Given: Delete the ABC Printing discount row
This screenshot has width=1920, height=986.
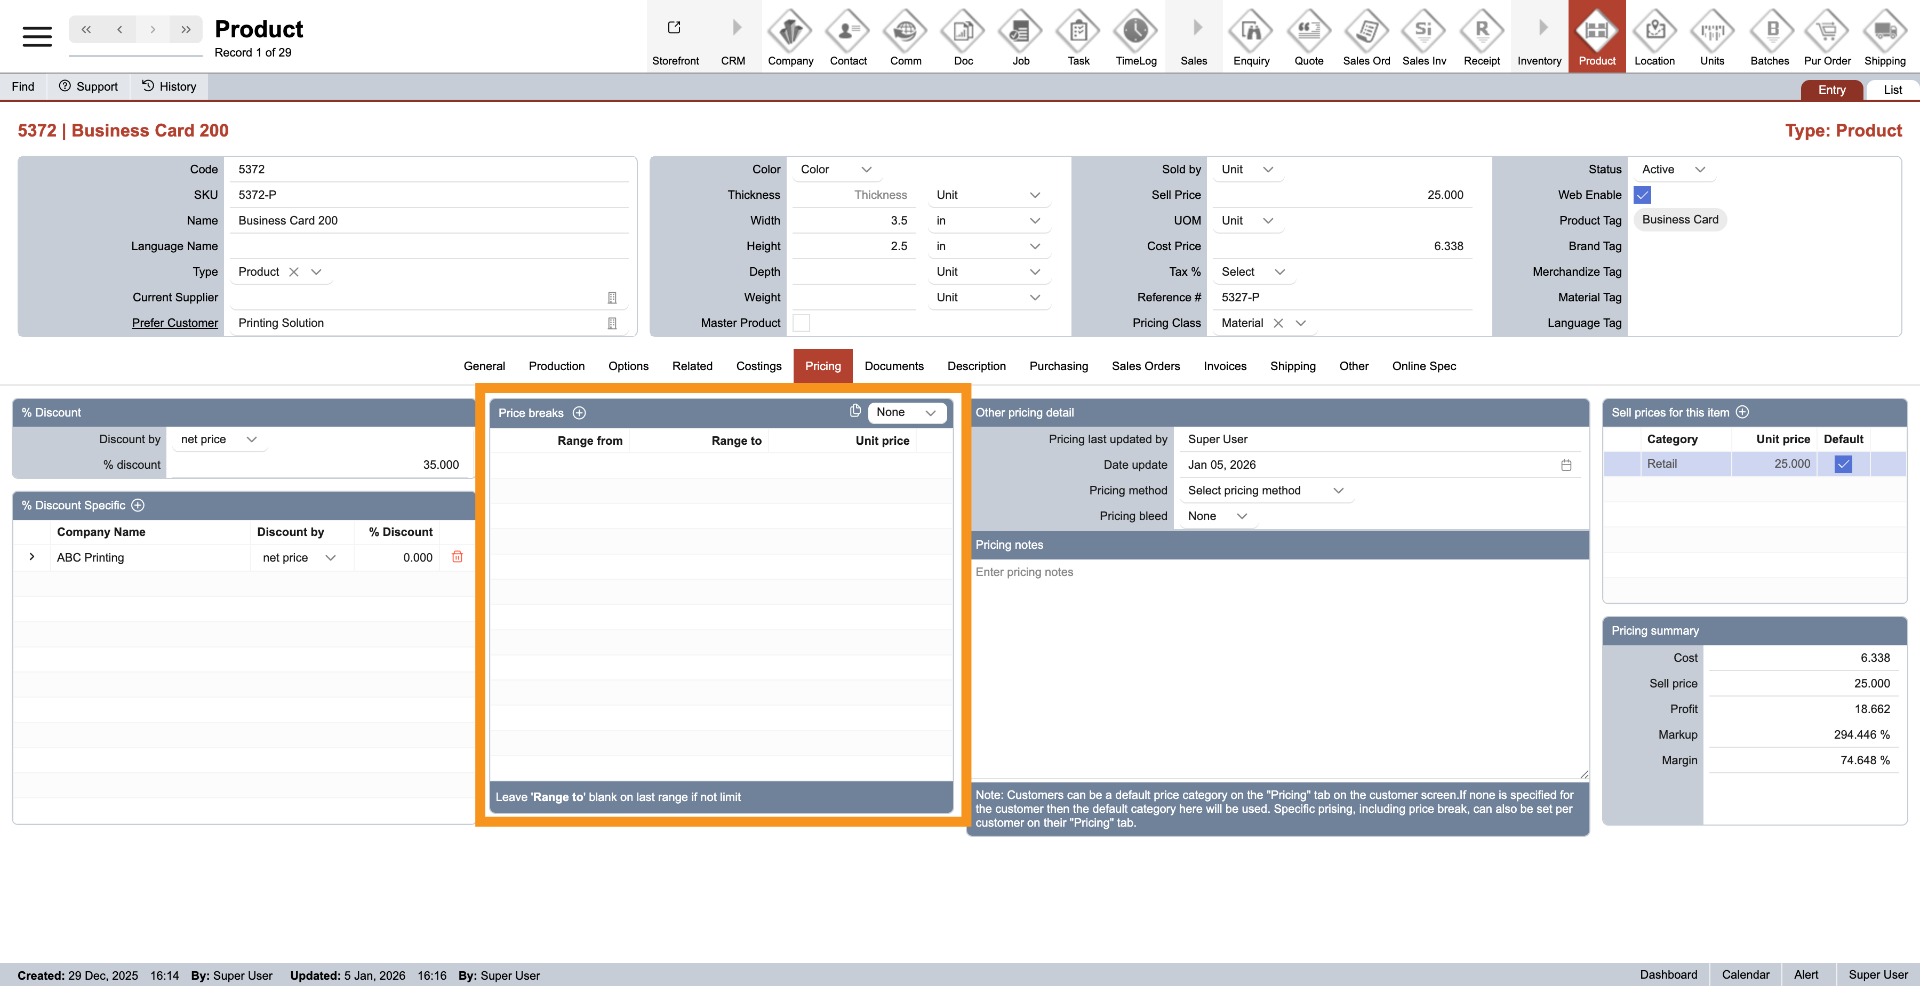Looking at the screenshot, I should [x=457, y=557].
